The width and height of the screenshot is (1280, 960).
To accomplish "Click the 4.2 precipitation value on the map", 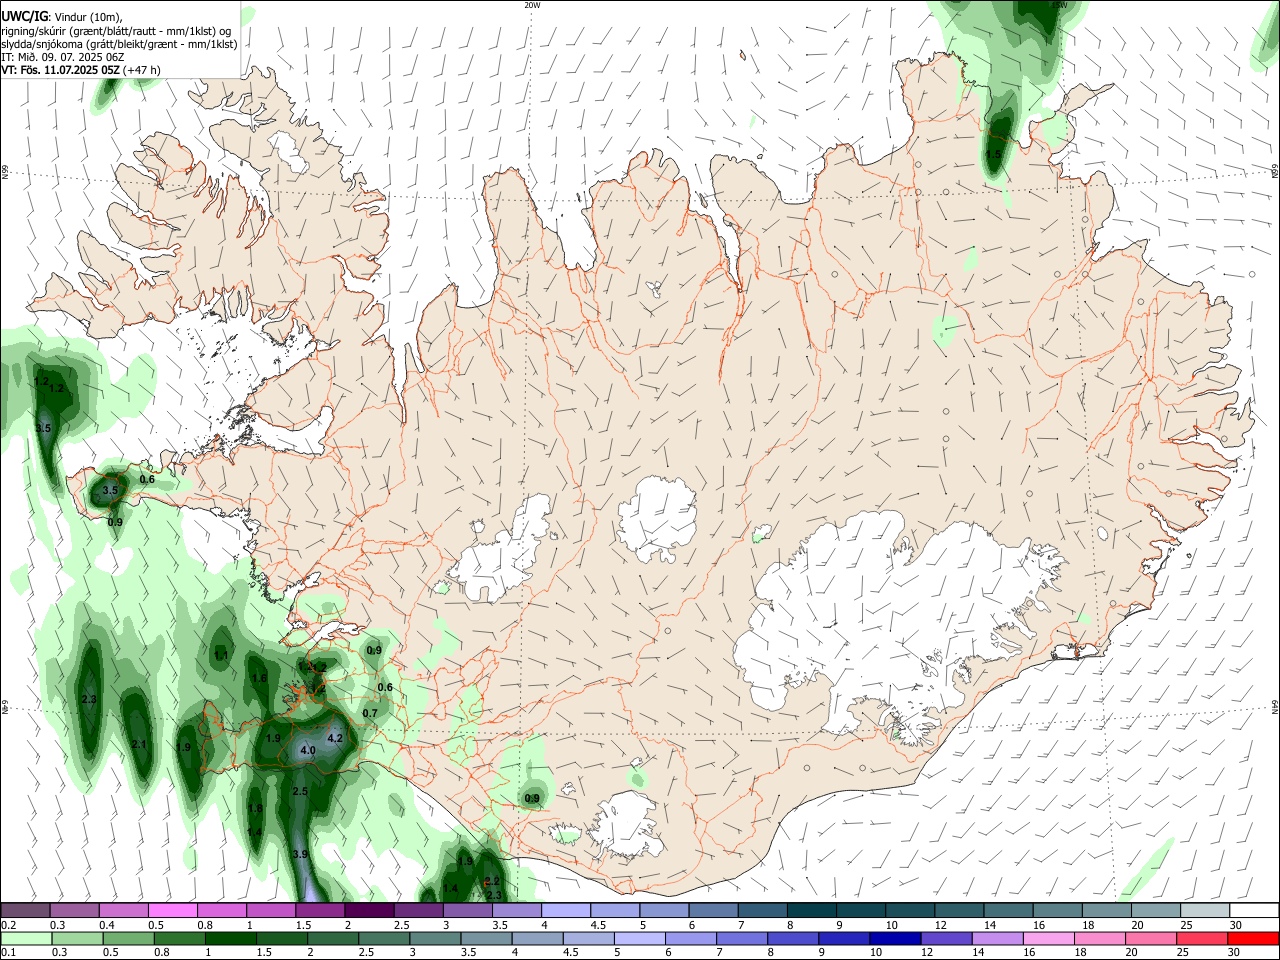I will [x=336, y=739].
